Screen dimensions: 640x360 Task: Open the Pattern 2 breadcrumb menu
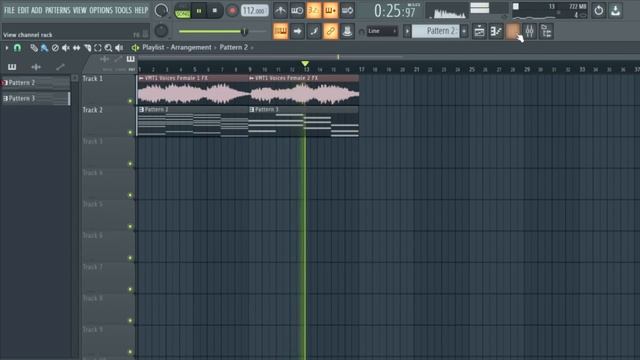(233, 47)
